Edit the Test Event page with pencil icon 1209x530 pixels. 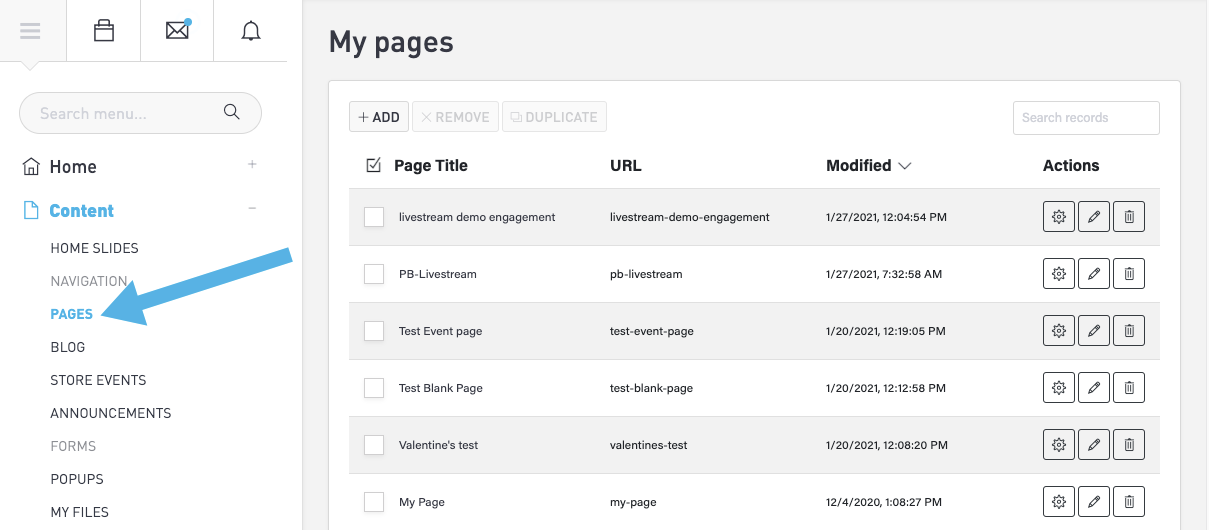coord(1094,331)
